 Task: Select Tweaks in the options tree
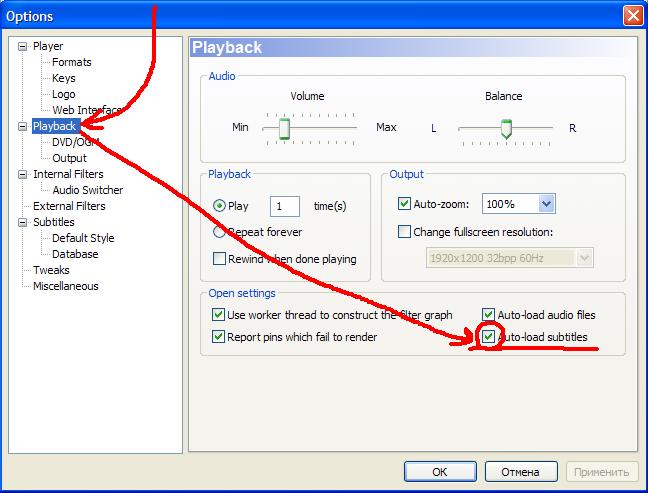click(51, 270)
